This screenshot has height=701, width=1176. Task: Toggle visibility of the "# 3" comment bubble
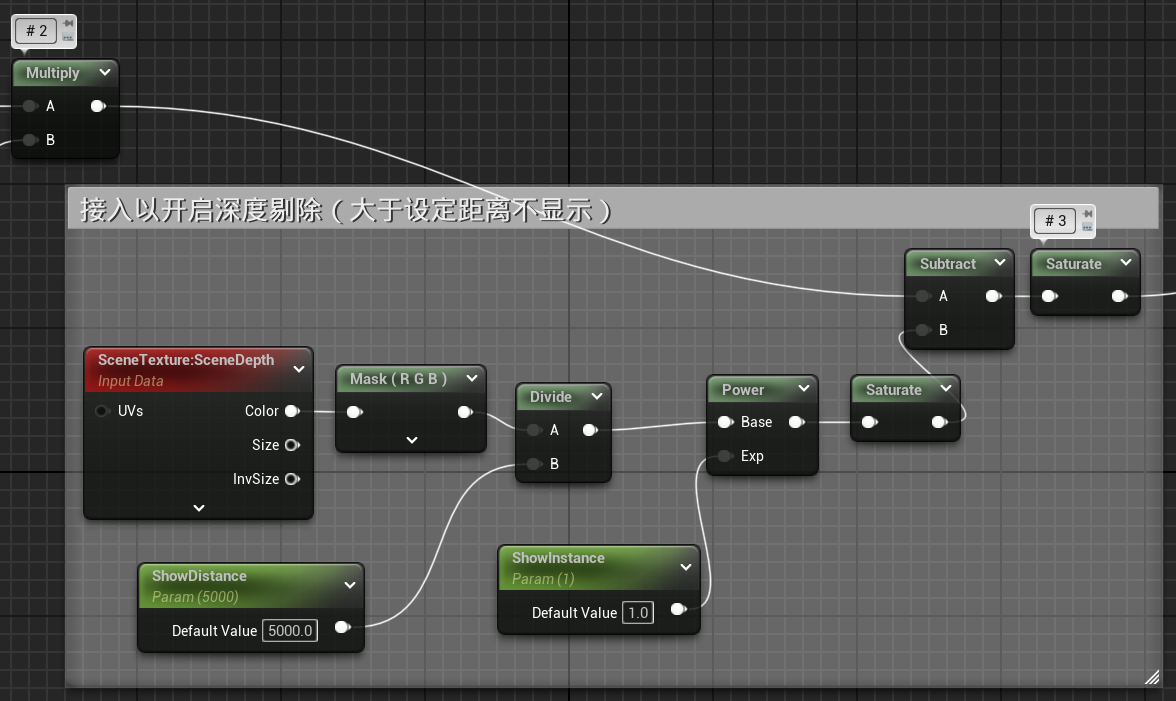[x=1088, y=227]
